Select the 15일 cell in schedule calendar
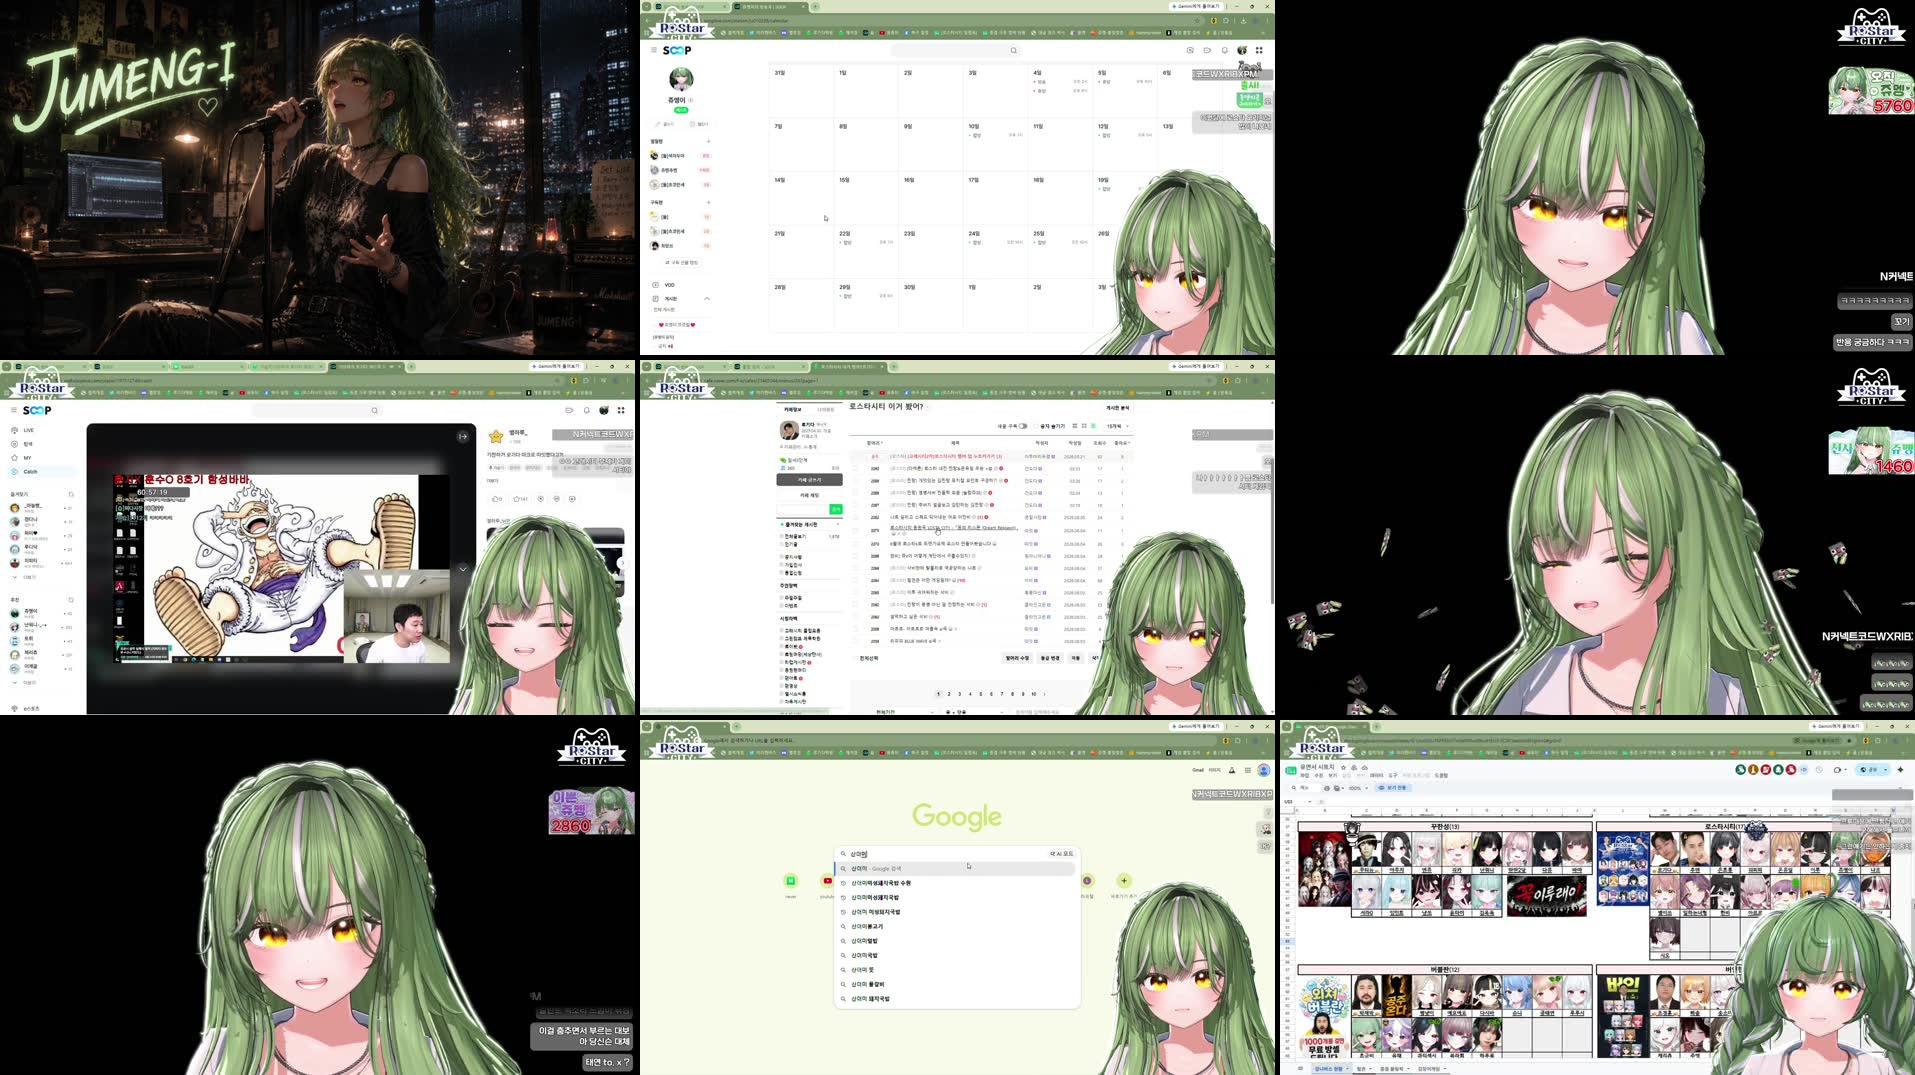The width and height of the screenshot is (1915, 1075). tap(867, 197)
